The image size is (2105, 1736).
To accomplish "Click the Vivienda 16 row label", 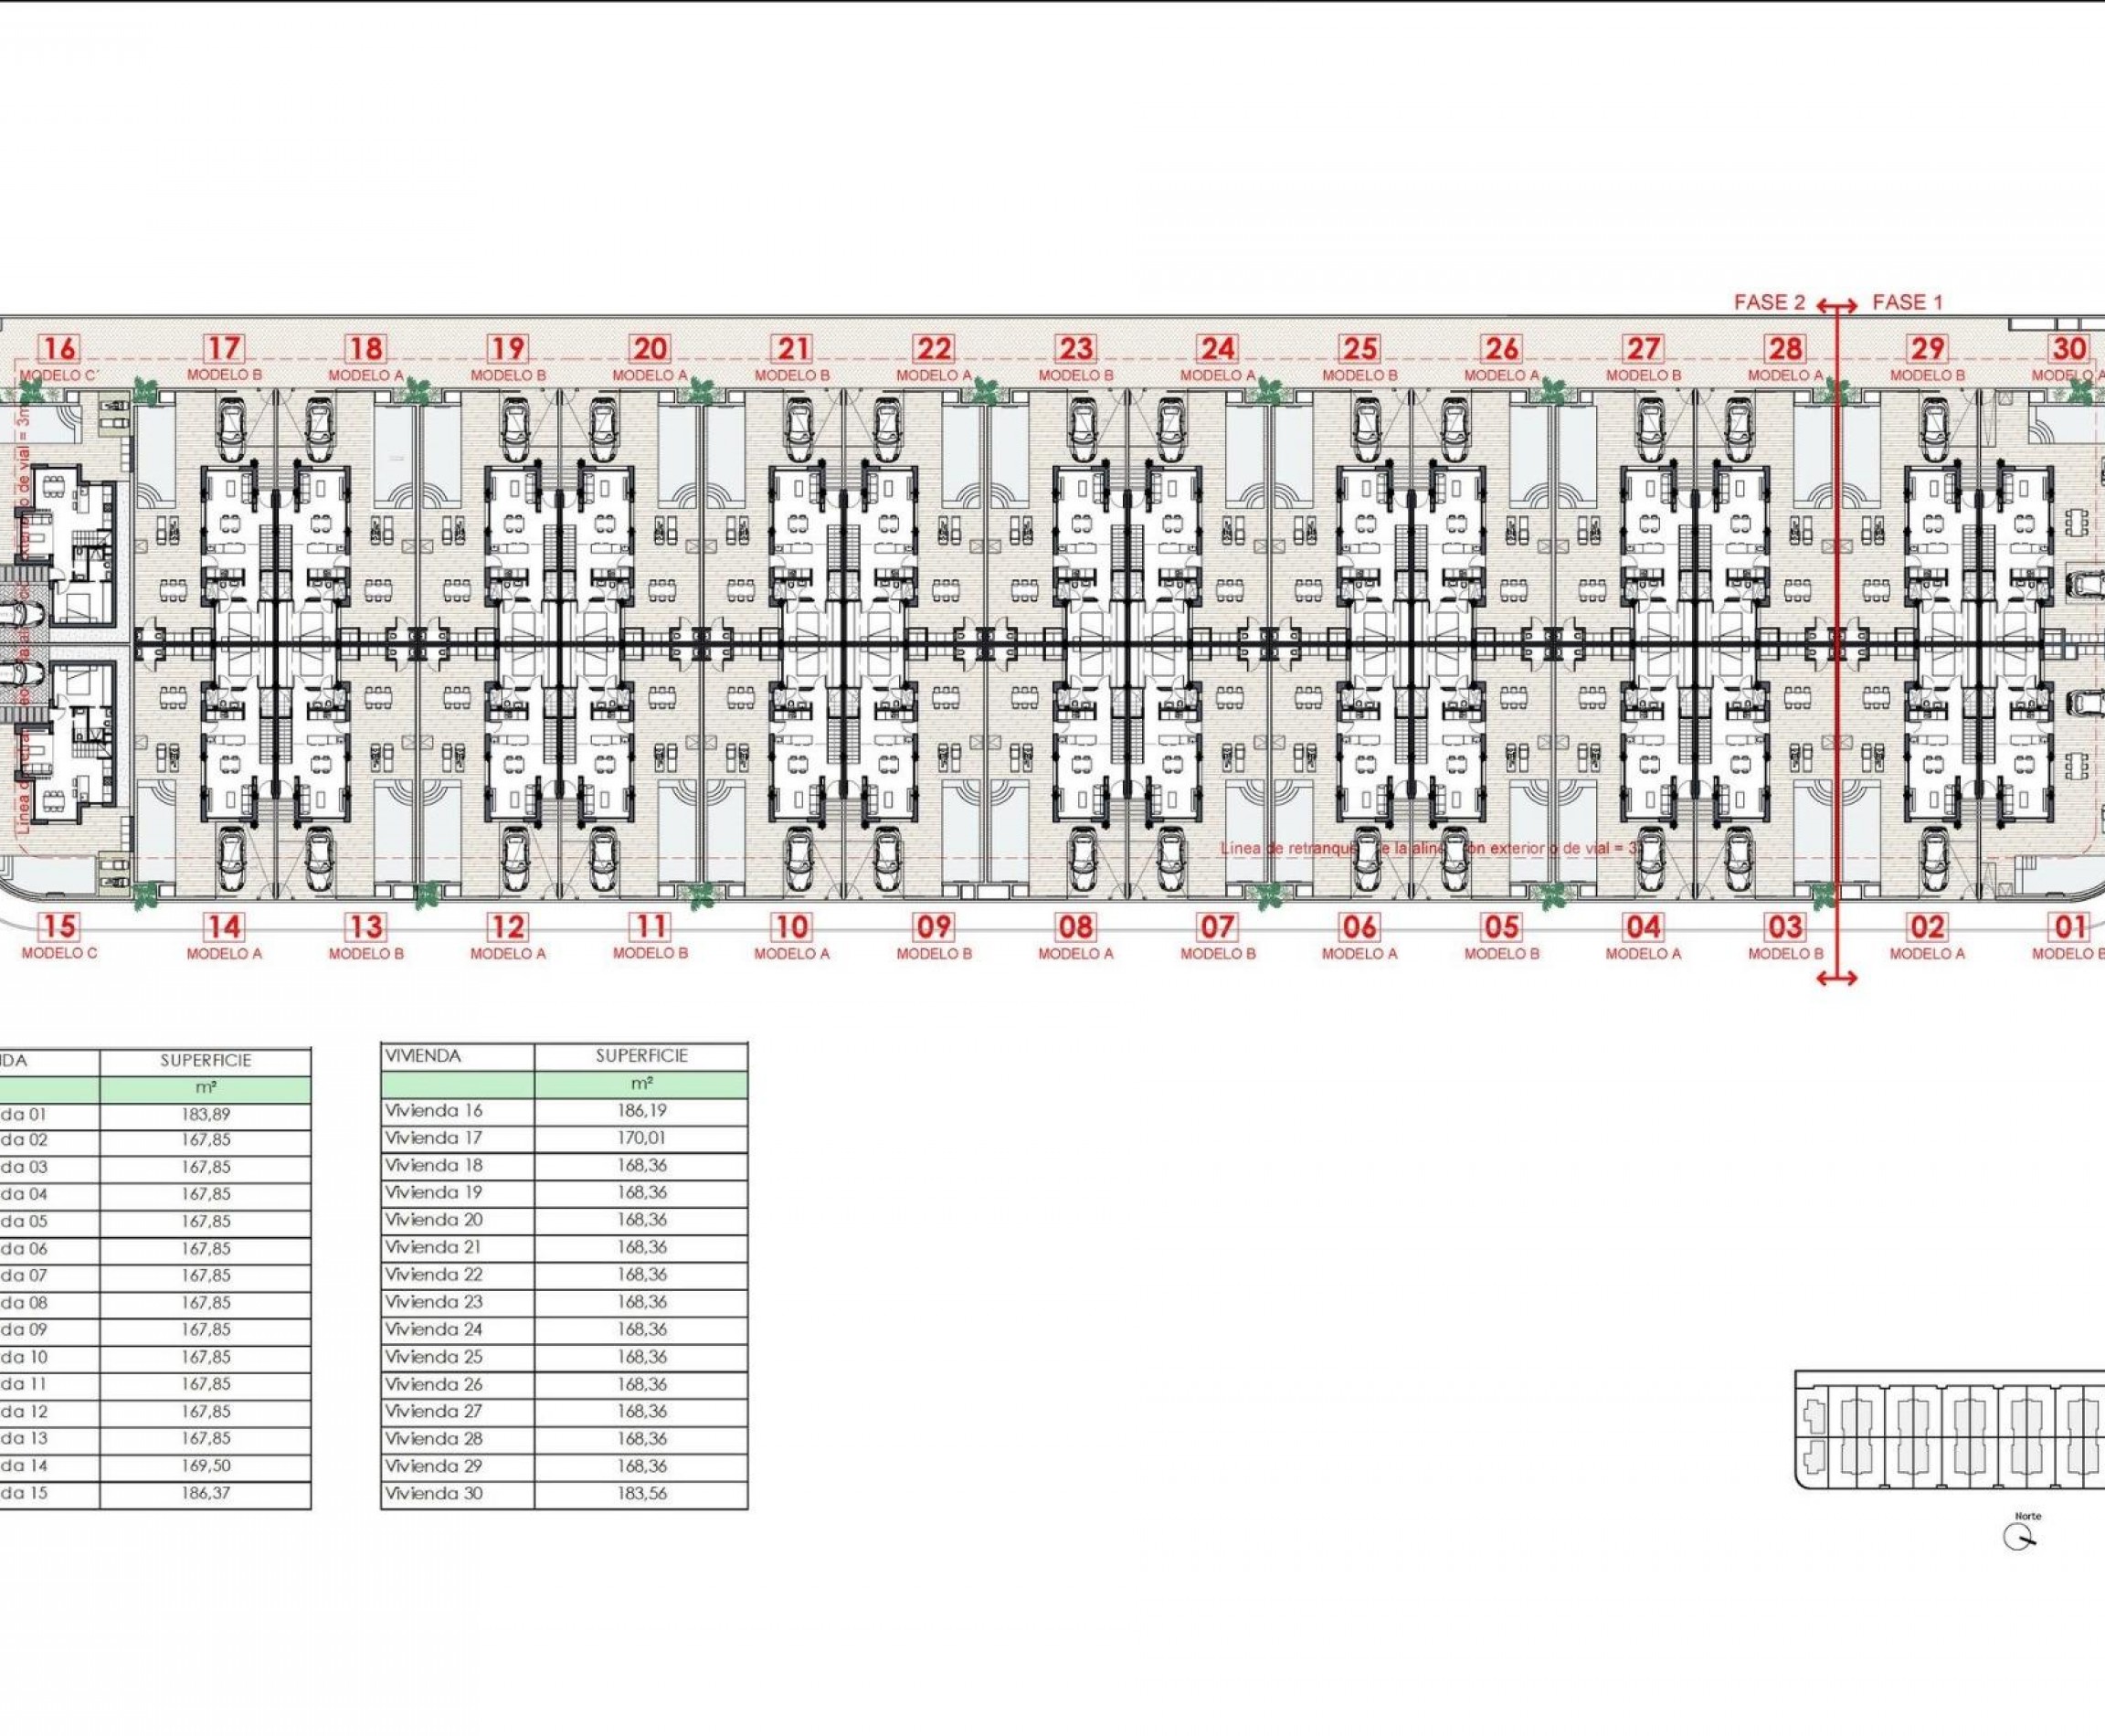I will (434, 1110).
